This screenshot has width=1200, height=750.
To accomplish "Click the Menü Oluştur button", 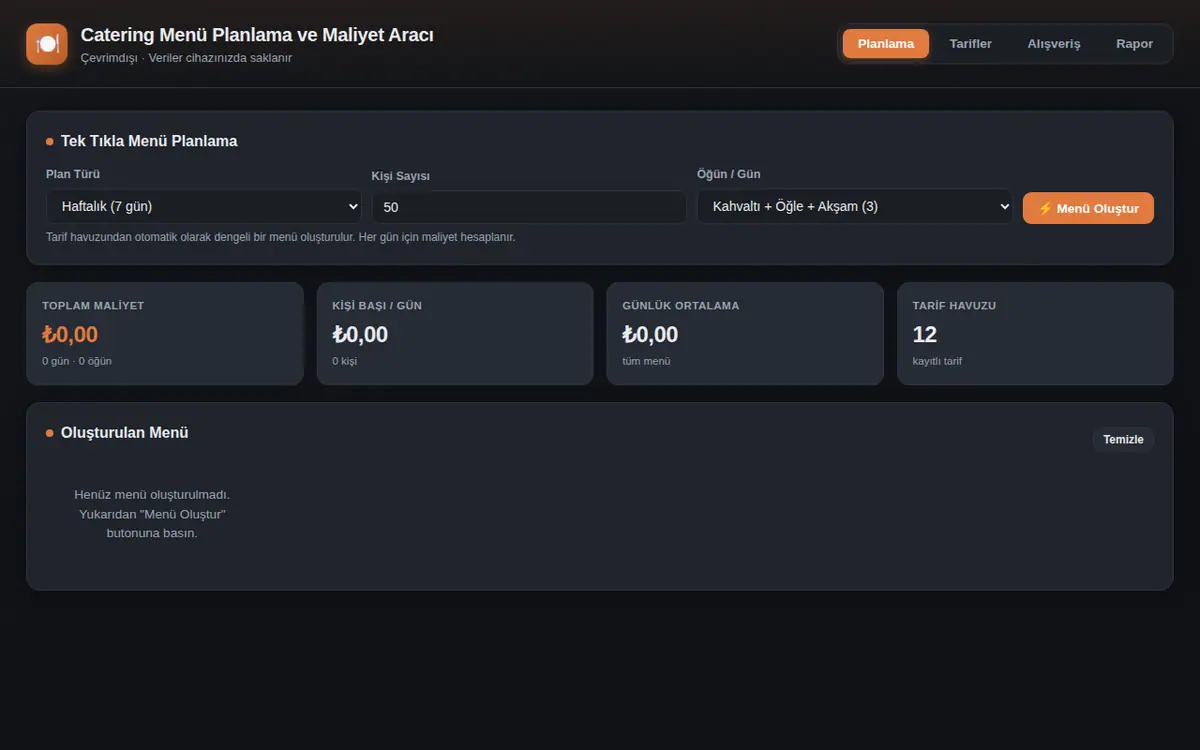I will [1088, 208].
